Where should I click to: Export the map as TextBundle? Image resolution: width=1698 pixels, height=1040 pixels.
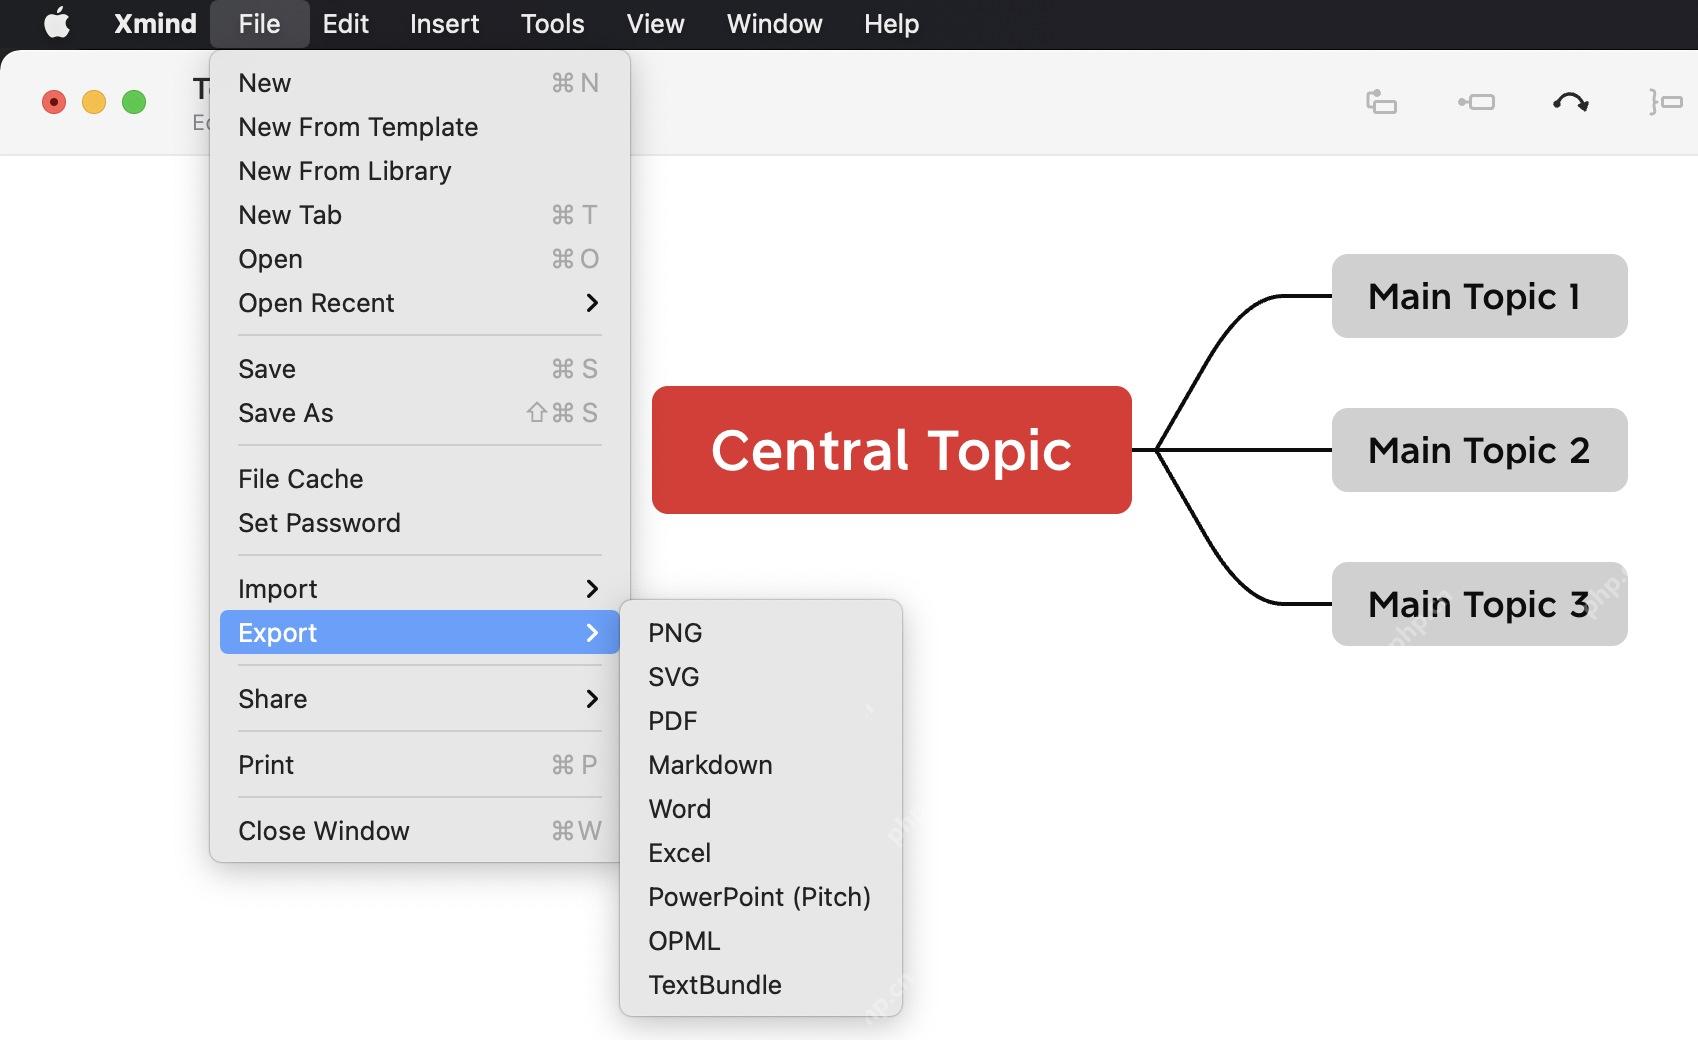[761, 985]
